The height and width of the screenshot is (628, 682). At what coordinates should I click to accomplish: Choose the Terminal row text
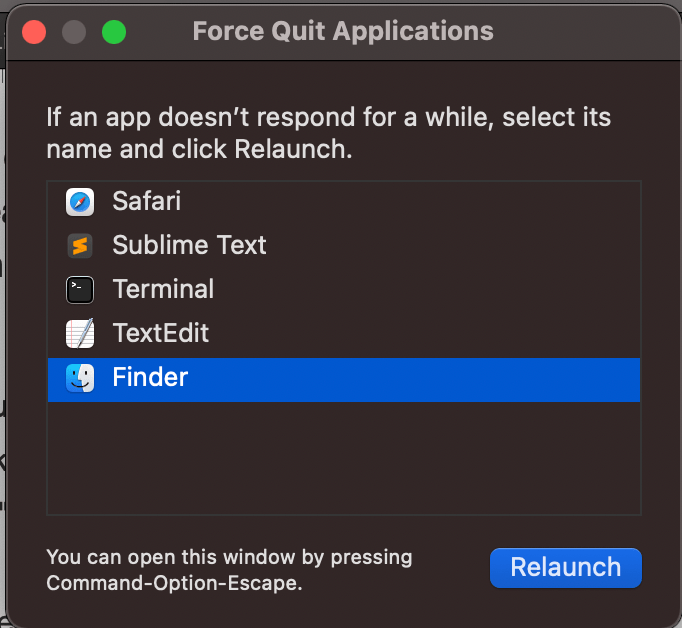pos(163,289)
